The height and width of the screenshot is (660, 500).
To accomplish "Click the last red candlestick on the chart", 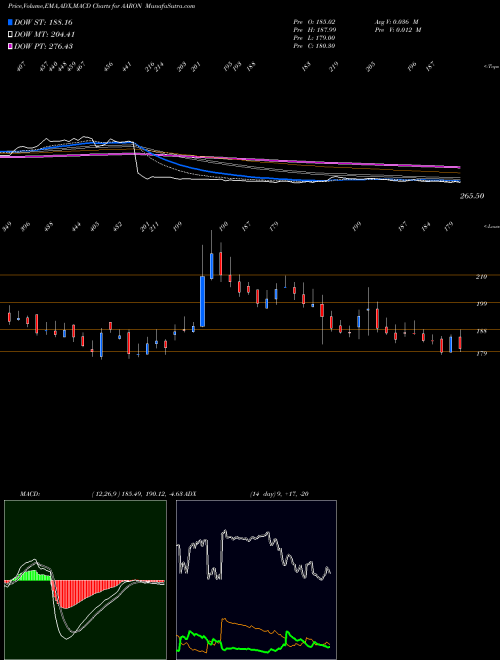I will tap(460, 343).
